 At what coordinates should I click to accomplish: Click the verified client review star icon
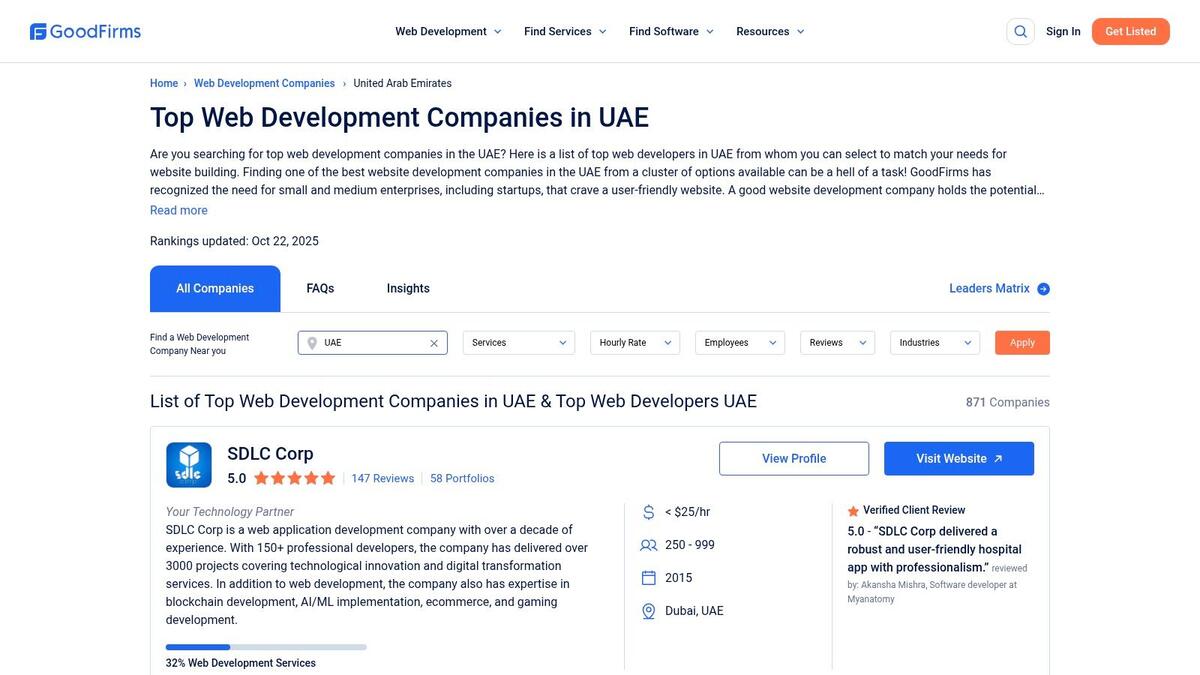point(853,511)
